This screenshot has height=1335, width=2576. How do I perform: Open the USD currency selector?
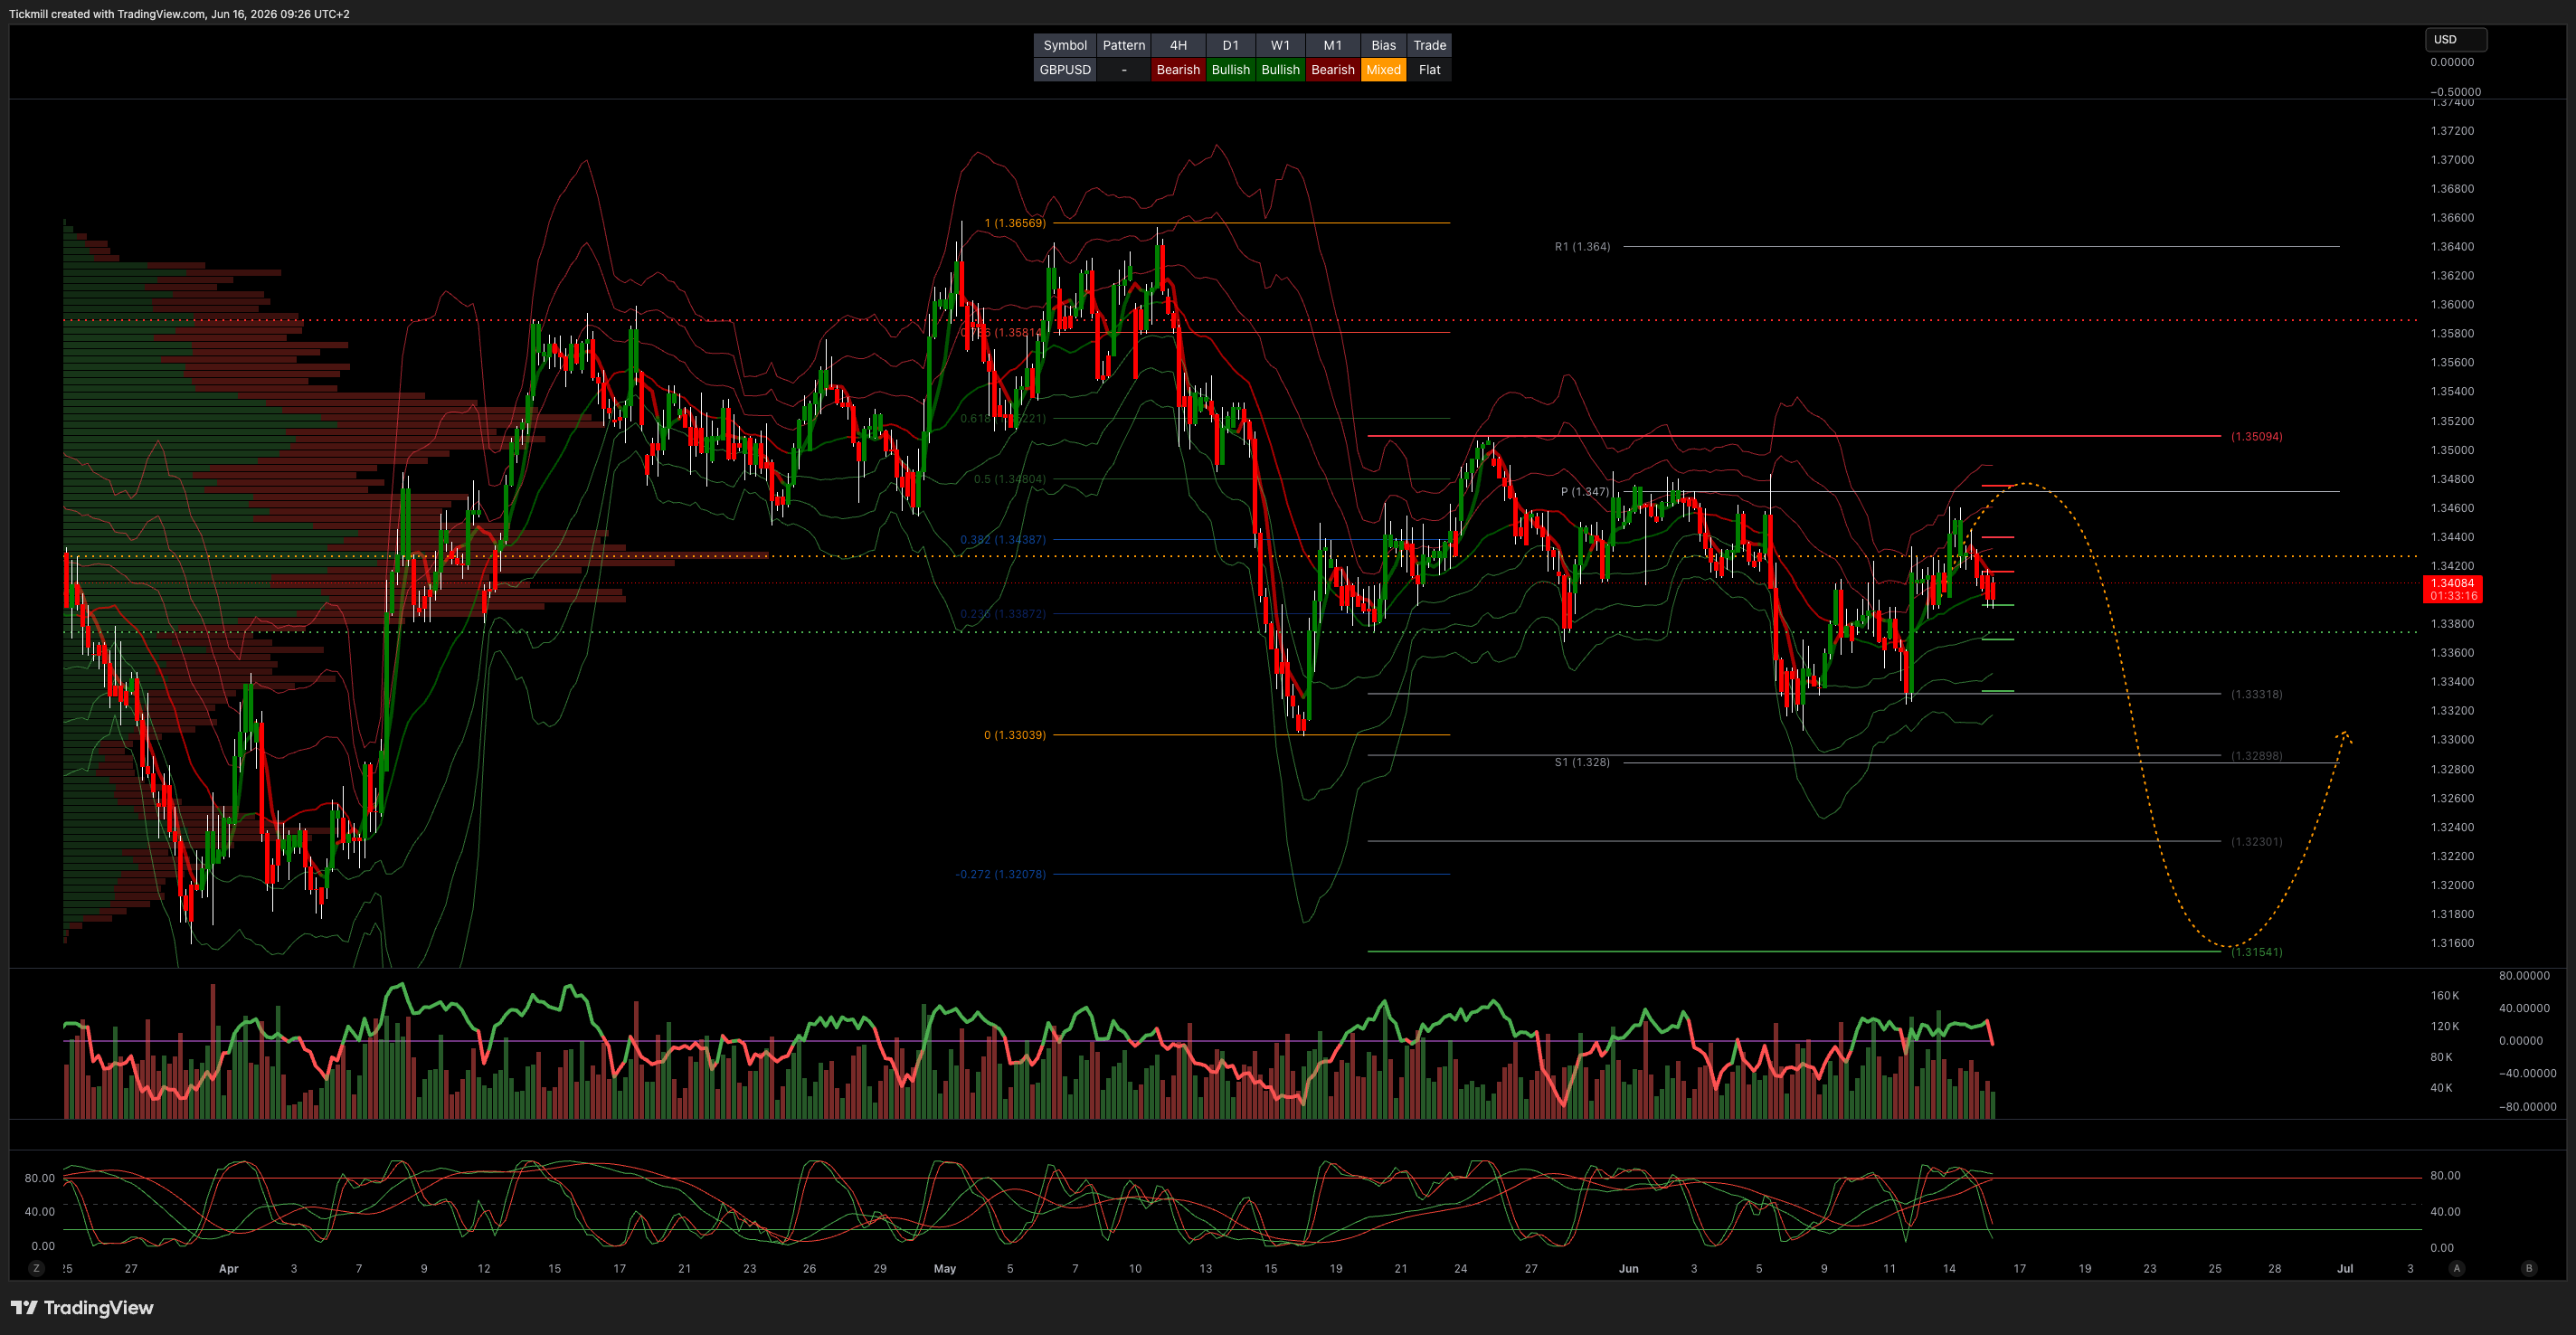click(2456, 39)
